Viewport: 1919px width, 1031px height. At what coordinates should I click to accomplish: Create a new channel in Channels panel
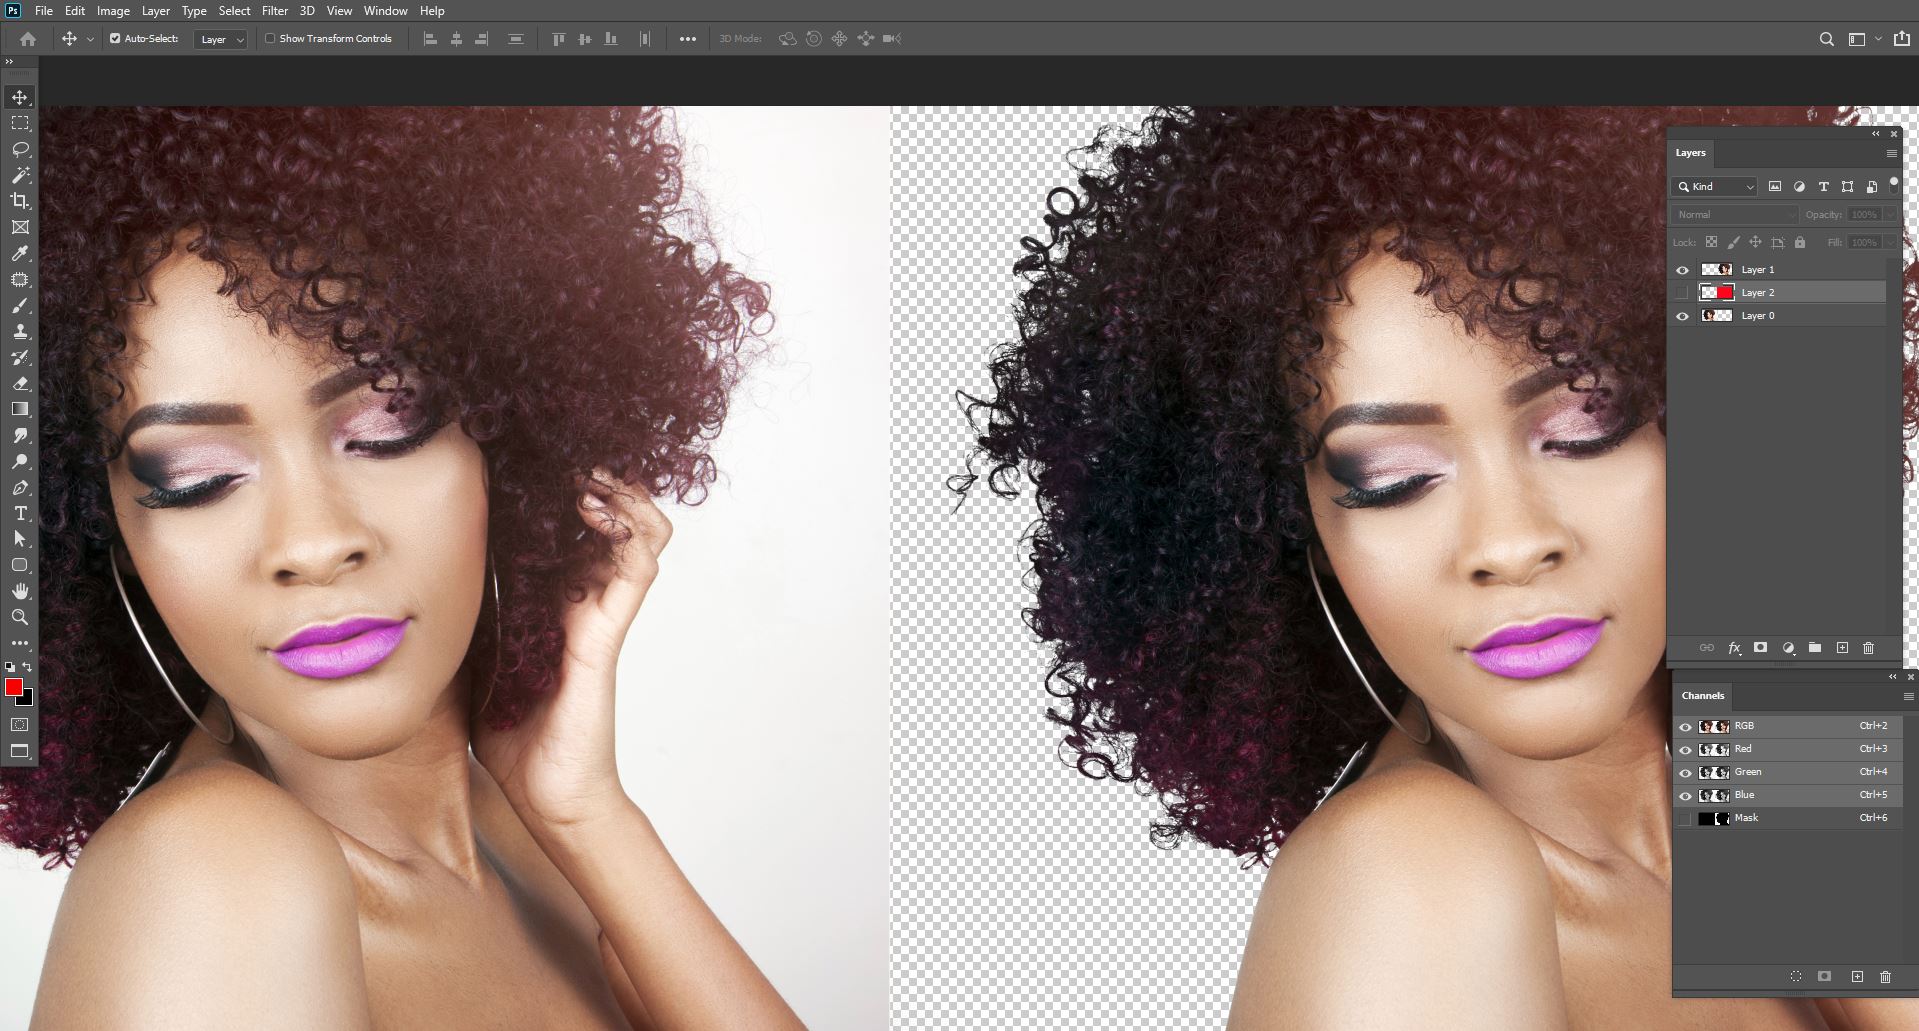(x=1857, y=977)
